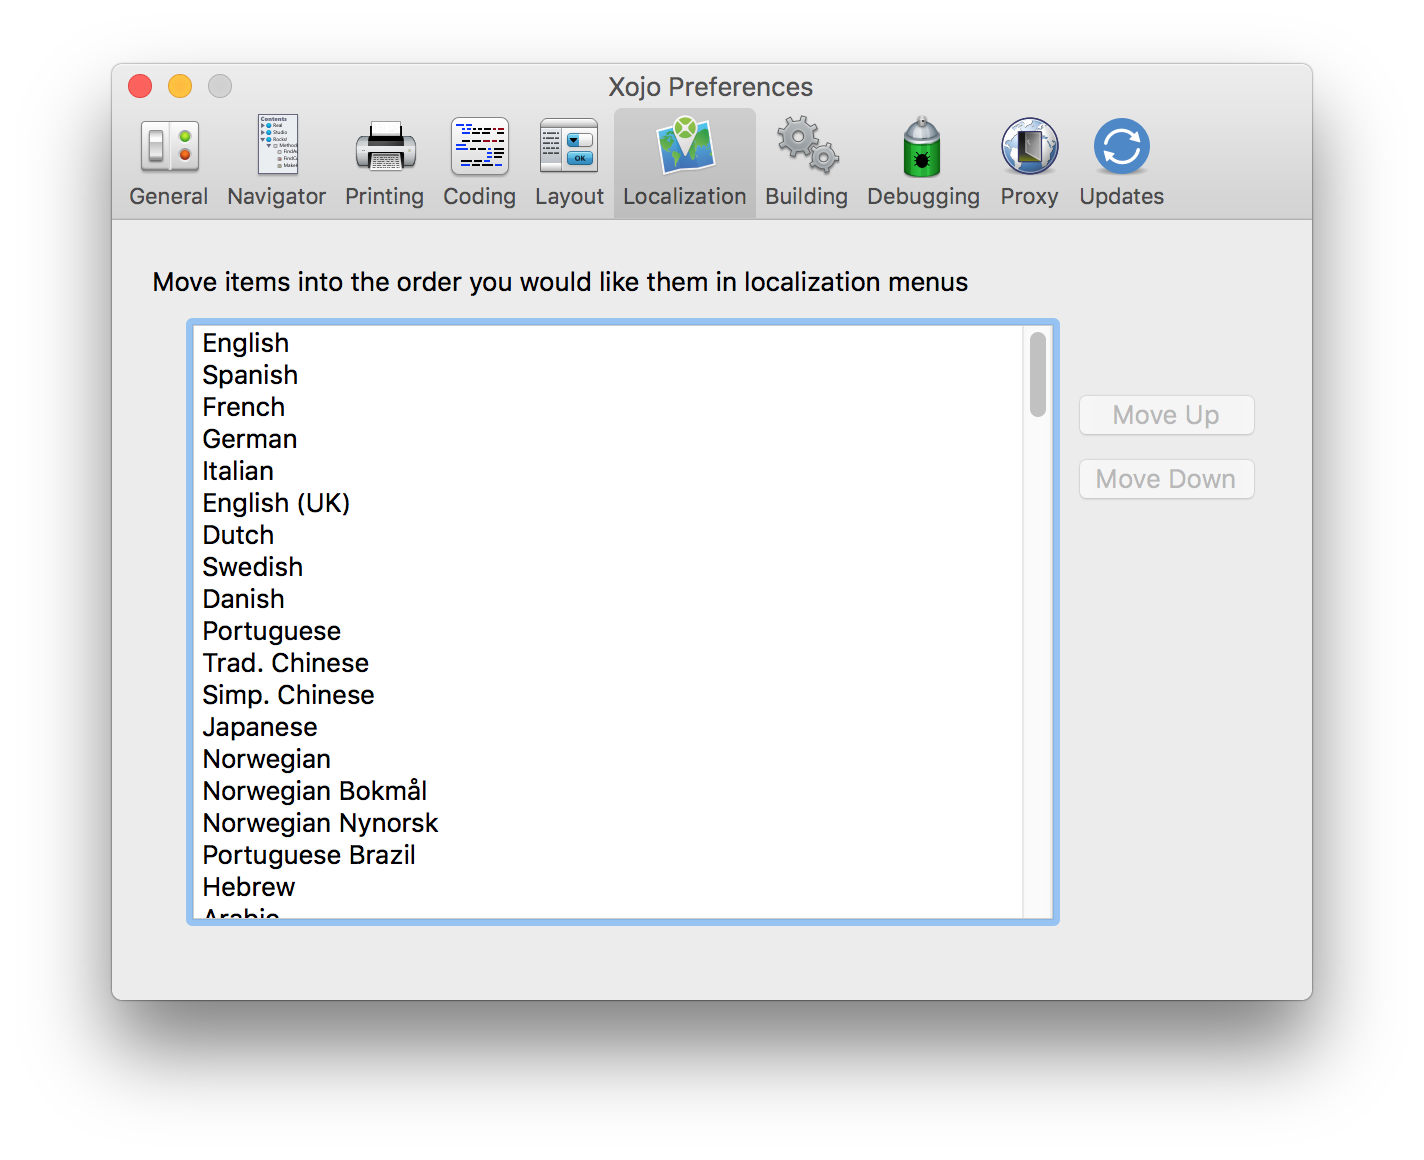Open the Navigator preferences icon

click(277, 145)
